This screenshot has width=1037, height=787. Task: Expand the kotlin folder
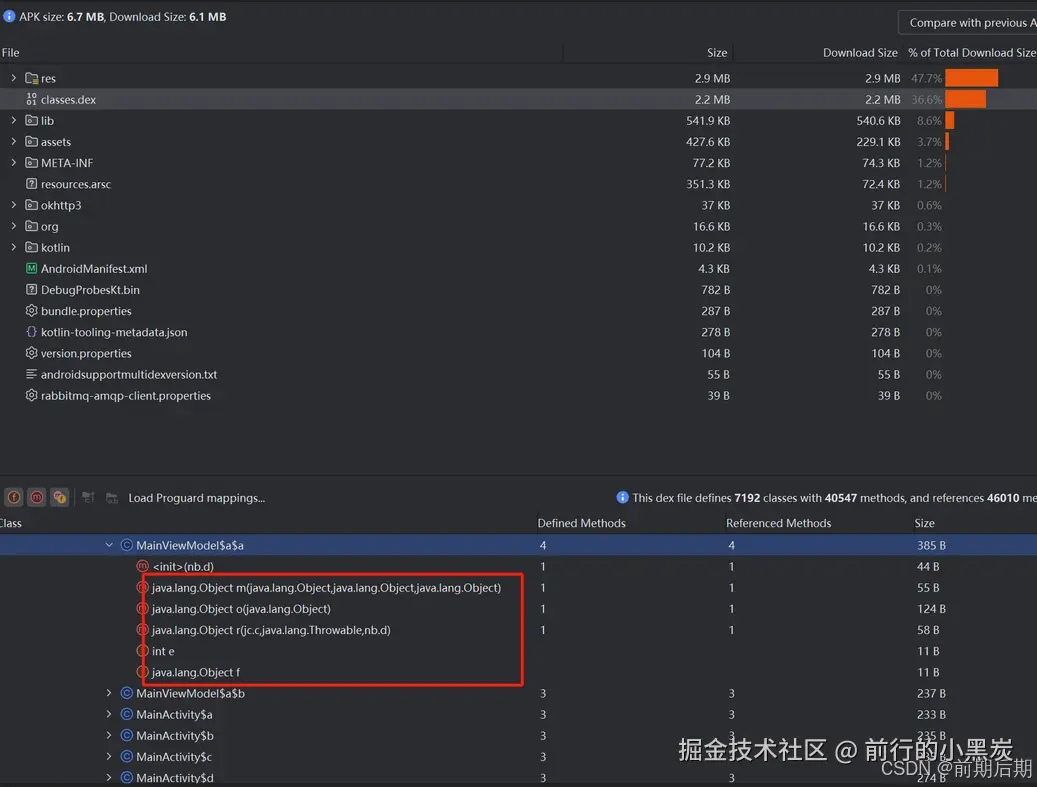(13, 247)
